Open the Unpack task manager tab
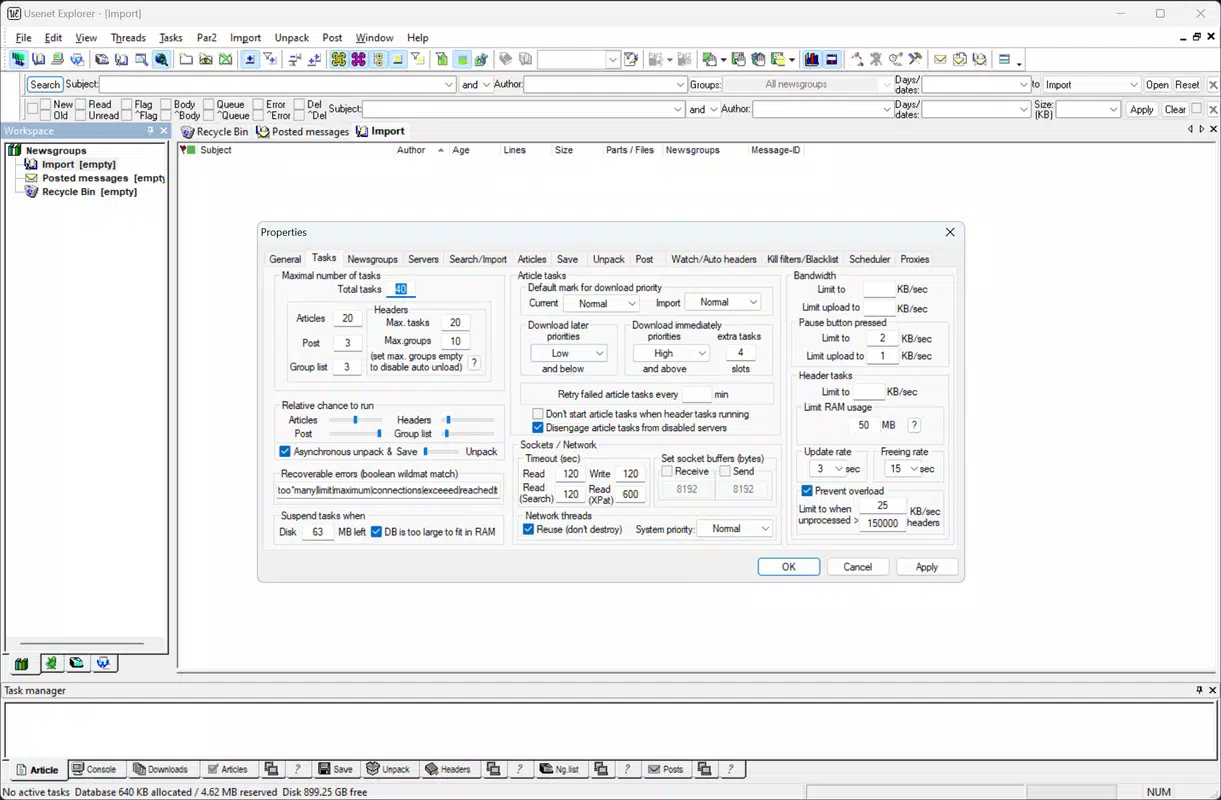 (x=388, y=769)
